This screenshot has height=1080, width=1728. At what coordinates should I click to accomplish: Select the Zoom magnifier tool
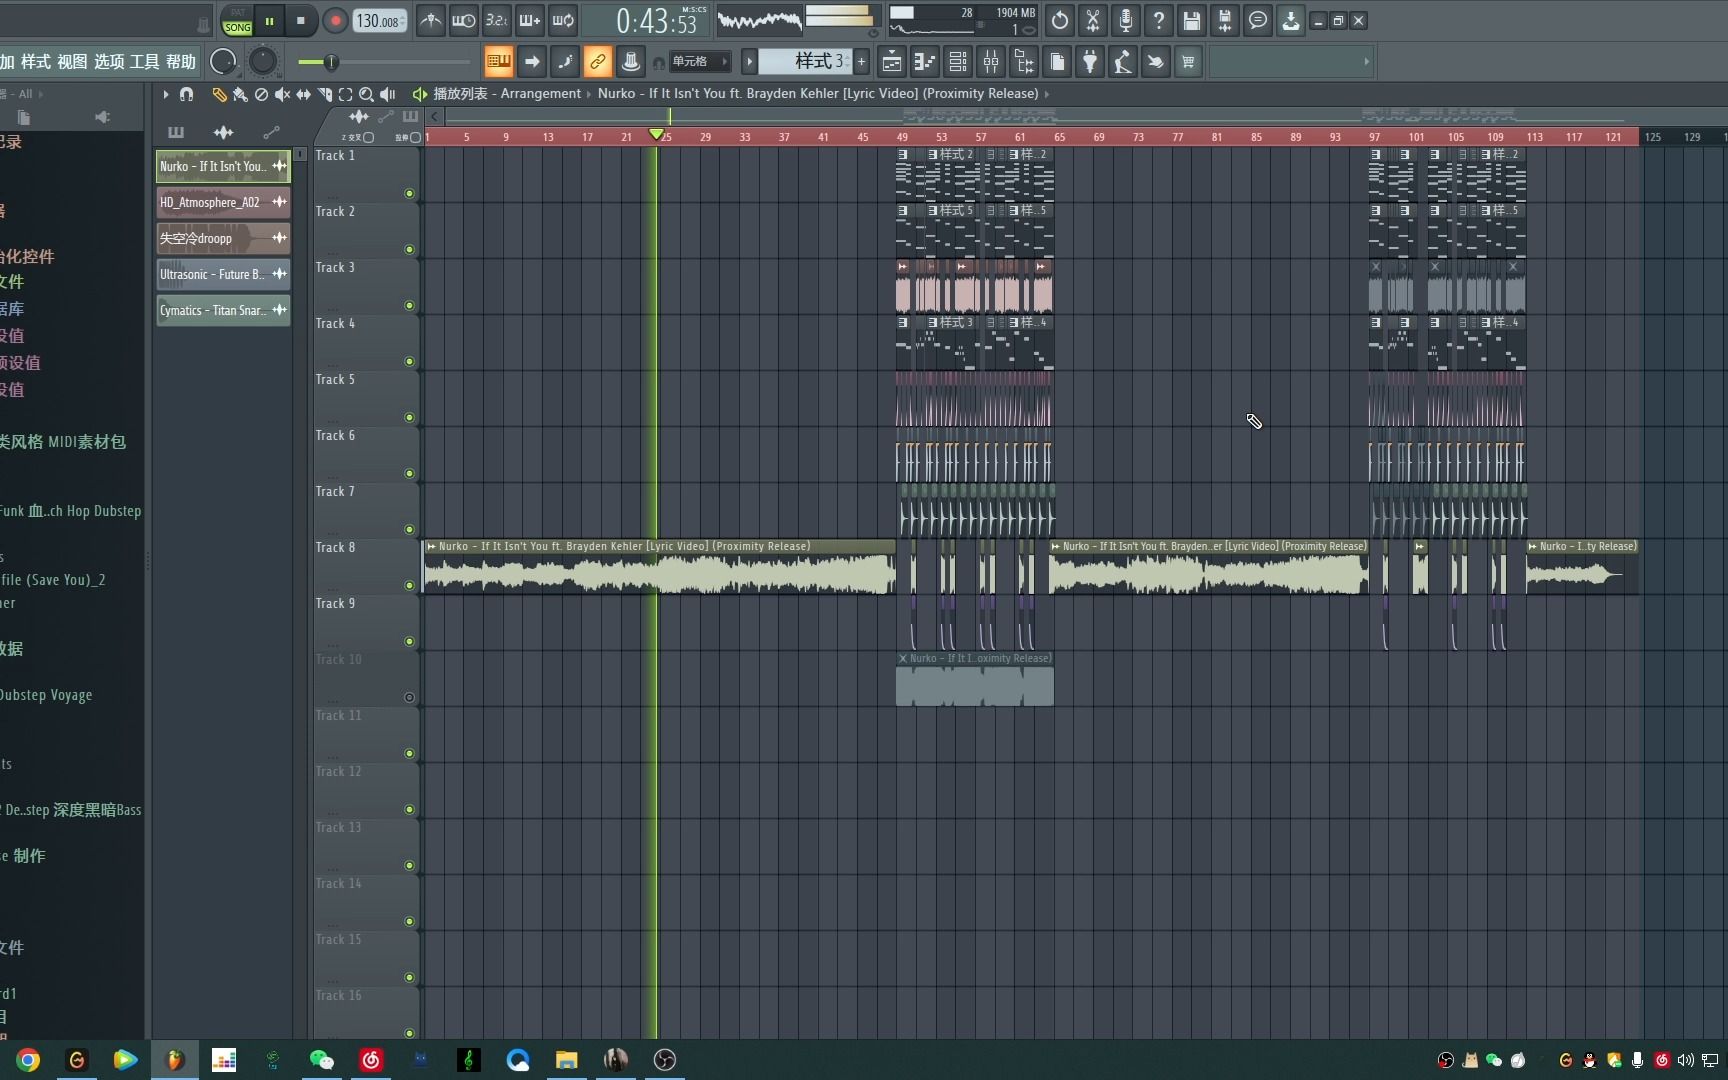(x=366, y=94)
